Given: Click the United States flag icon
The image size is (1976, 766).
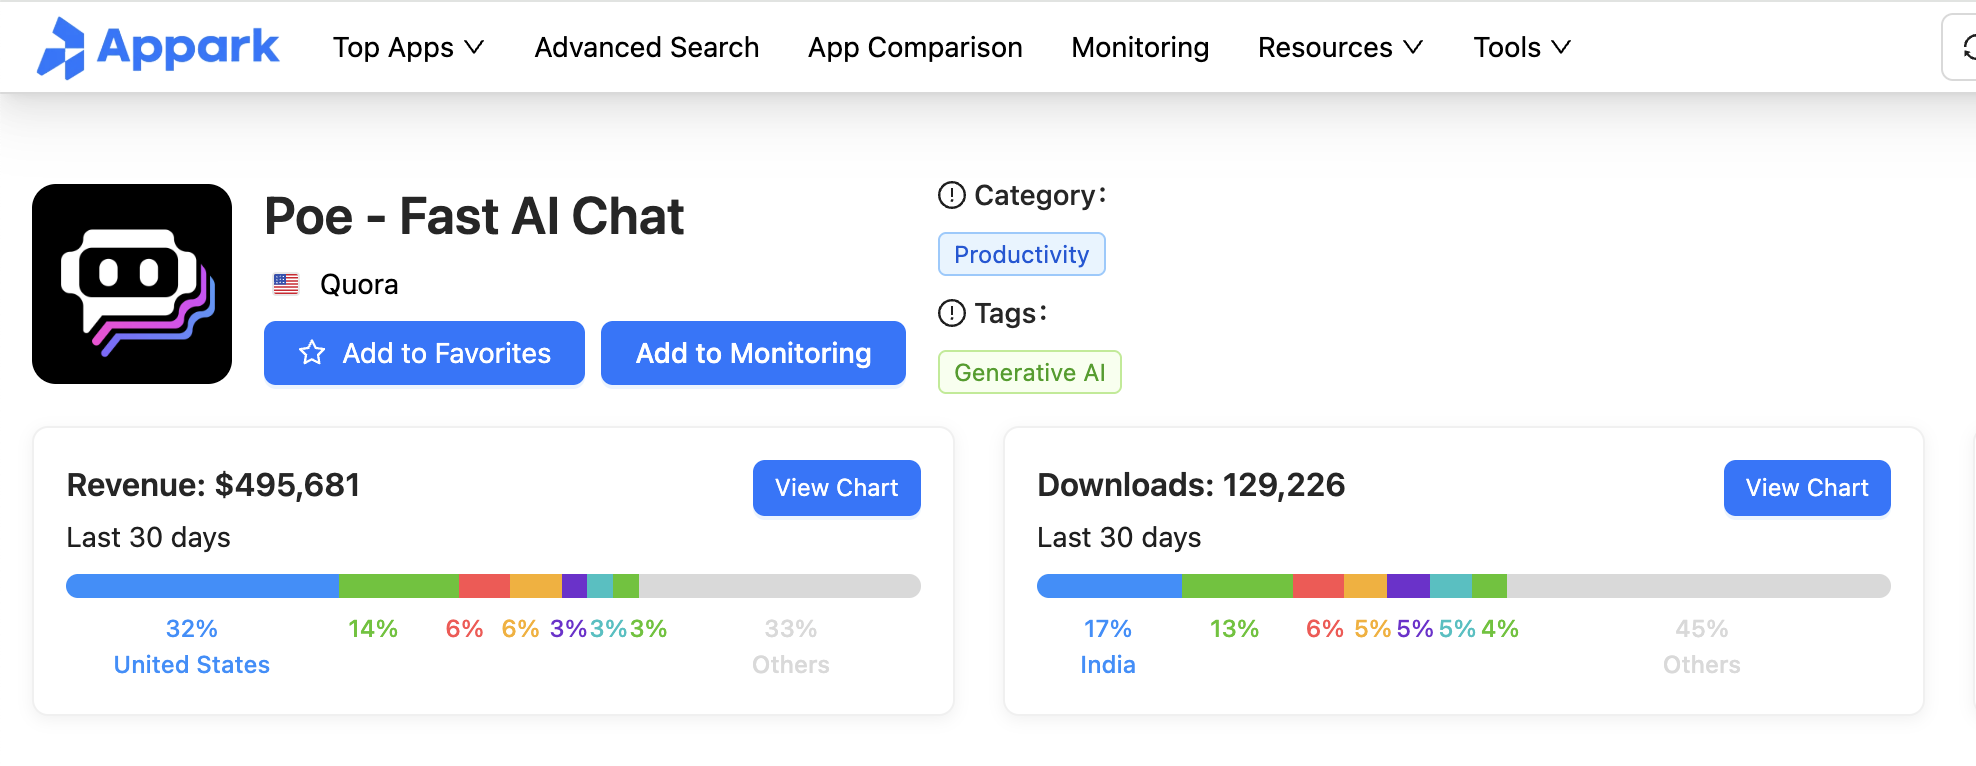Looking at the screenshot, I should [x=286, y=285].
